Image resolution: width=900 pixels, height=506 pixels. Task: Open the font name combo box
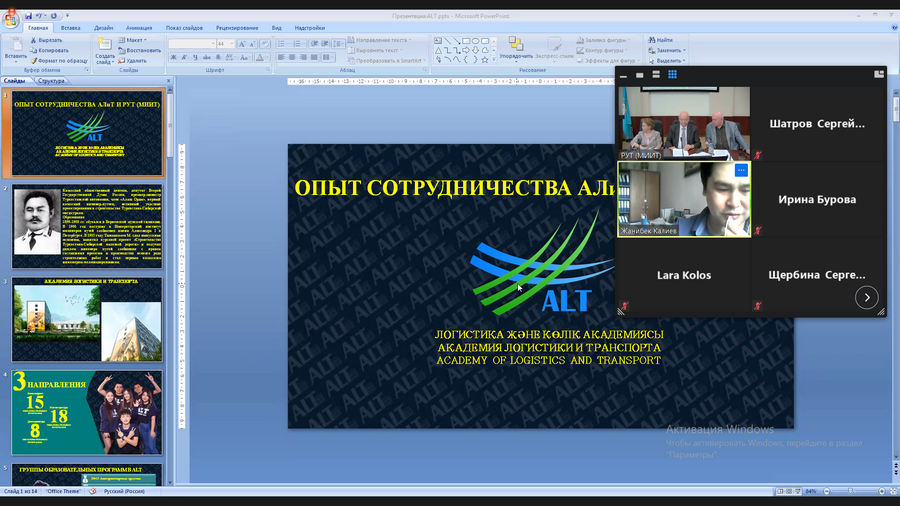(x=192, y=44)
